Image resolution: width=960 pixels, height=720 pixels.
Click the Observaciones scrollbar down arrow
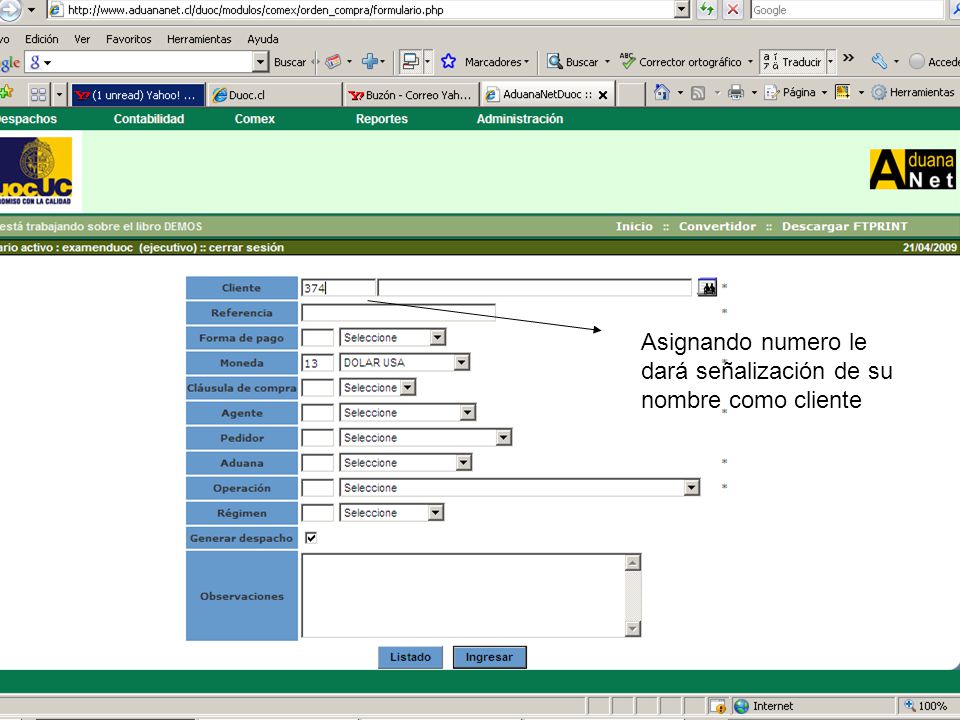click(x=633, y=629)
